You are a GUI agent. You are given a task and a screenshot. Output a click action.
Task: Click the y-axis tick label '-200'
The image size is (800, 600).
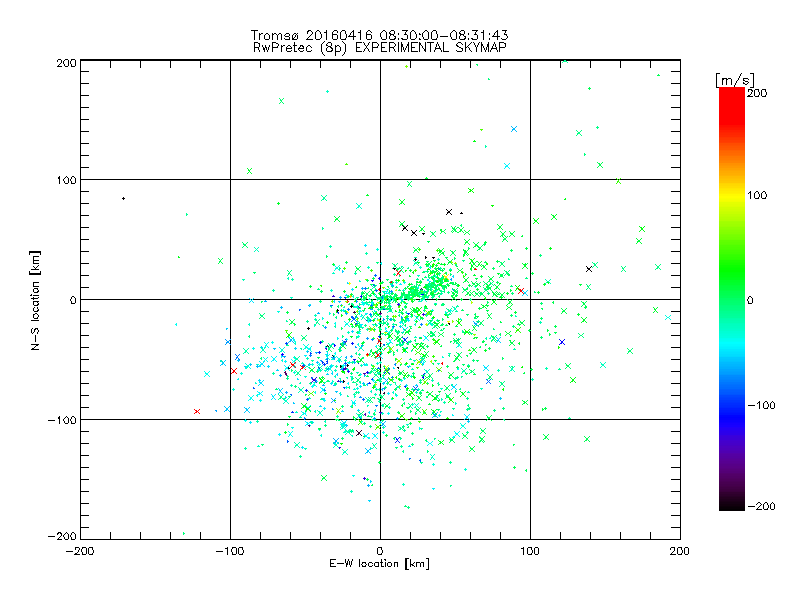coord(62,536)
